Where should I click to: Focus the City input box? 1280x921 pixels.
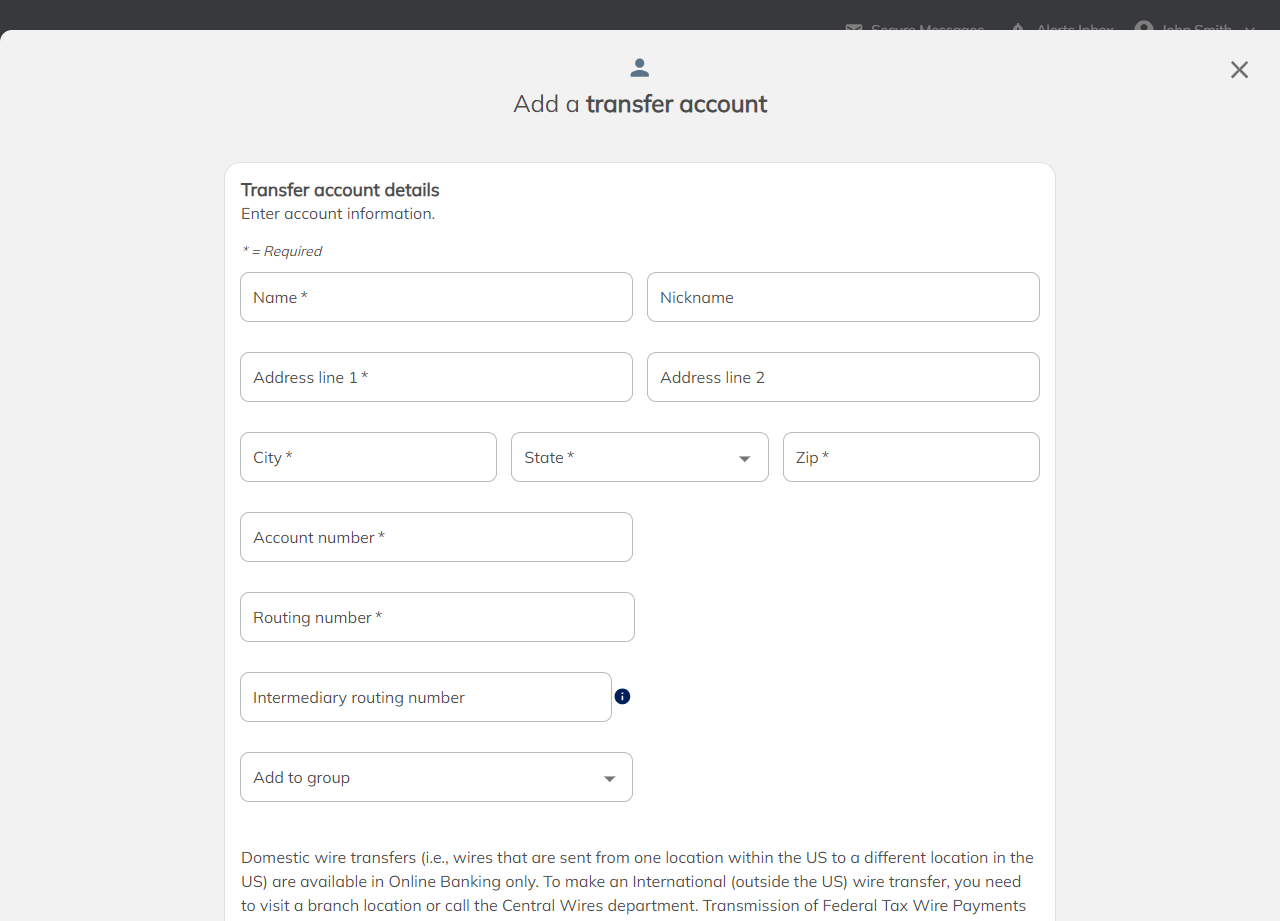point(368,457)
